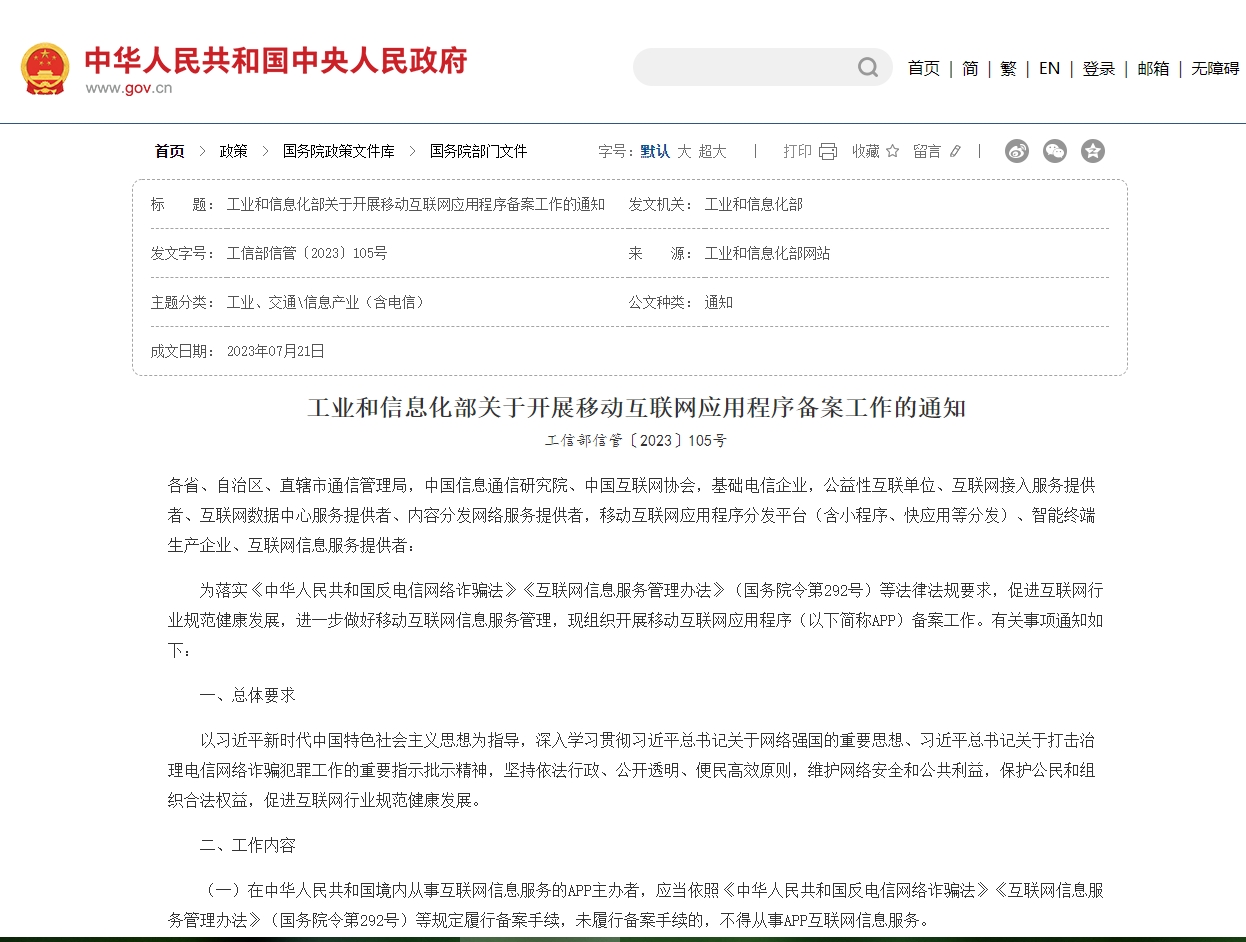The image size is (1246, 942).
Task: Switch the site language to EN
Action: pos(1049,68)
